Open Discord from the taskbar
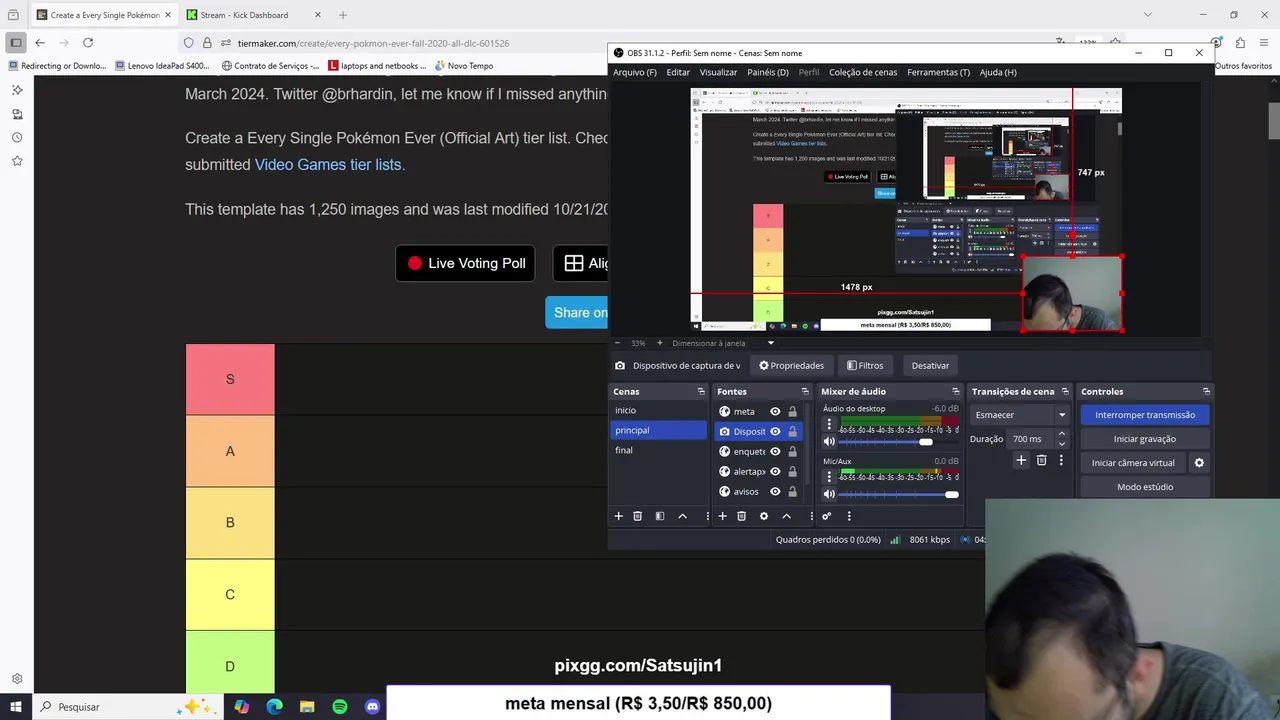 point(373,707)
